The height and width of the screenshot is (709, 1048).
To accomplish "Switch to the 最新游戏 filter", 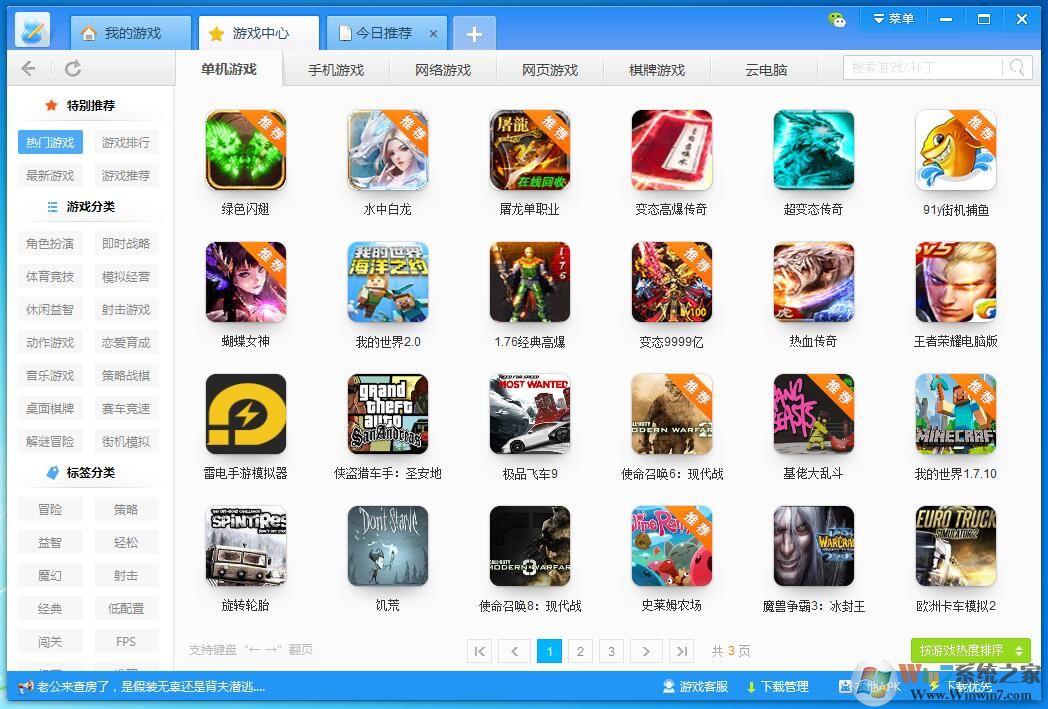I will [x=49, y=175].
